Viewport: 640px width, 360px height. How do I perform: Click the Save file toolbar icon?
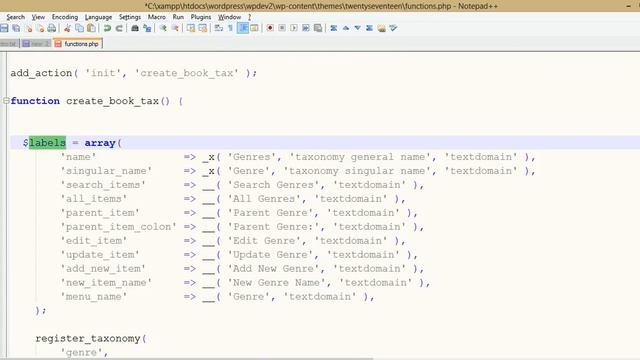(x=4, y=28)
